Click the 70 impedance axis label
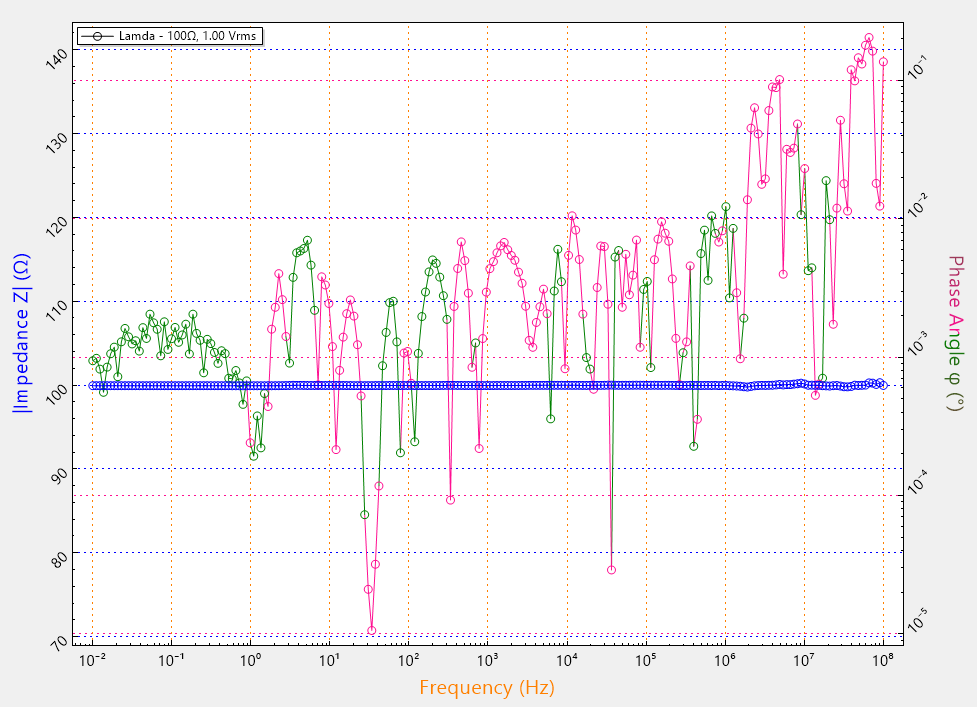 (x=59, y=642)
